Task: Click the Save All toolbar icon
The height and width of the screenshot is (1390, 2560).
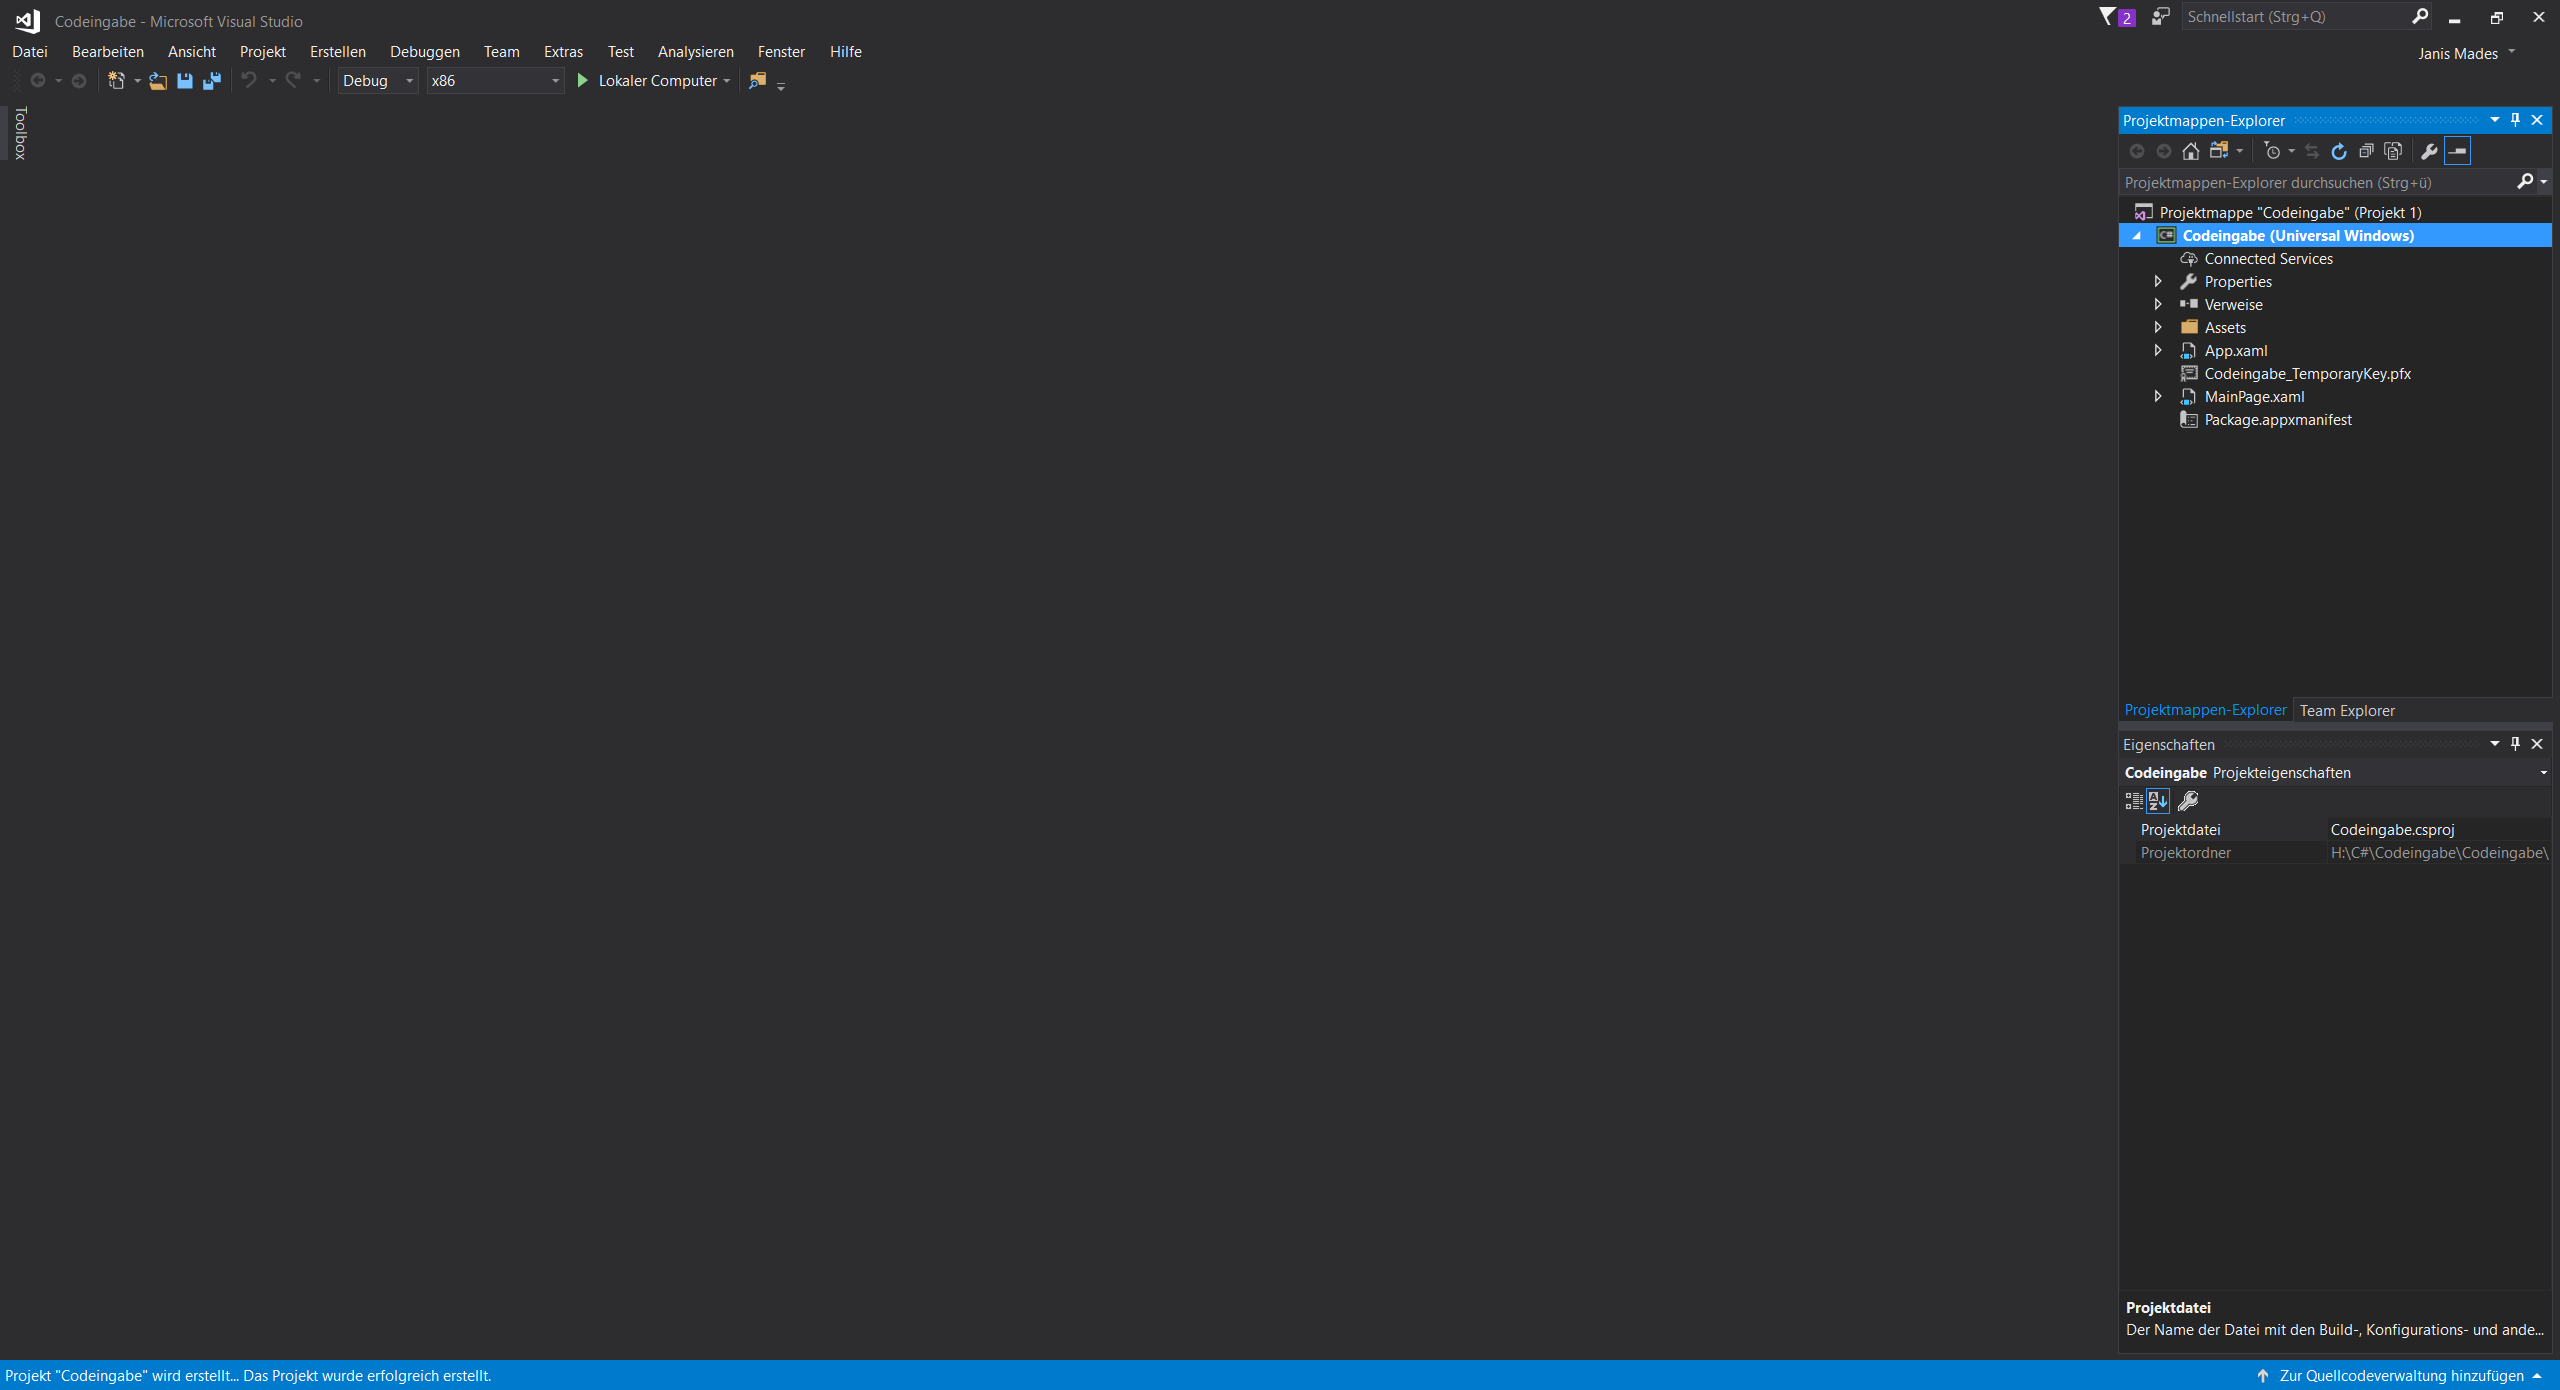Action: click(x=211, y=81)
